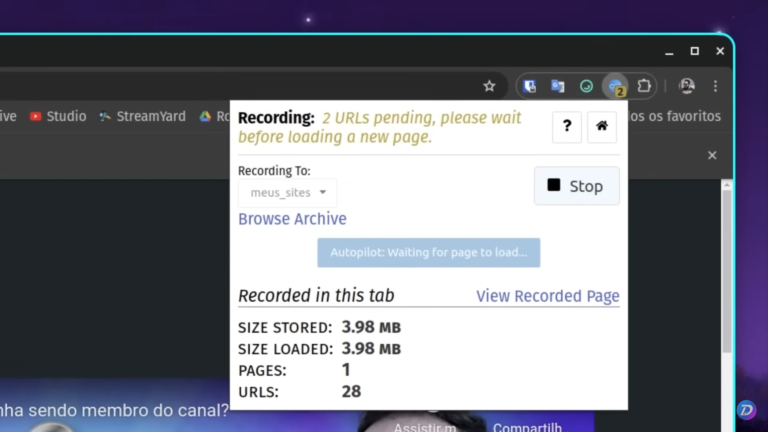Dismiss the bar with the X below bookmarks

click(x=712, y=155)
